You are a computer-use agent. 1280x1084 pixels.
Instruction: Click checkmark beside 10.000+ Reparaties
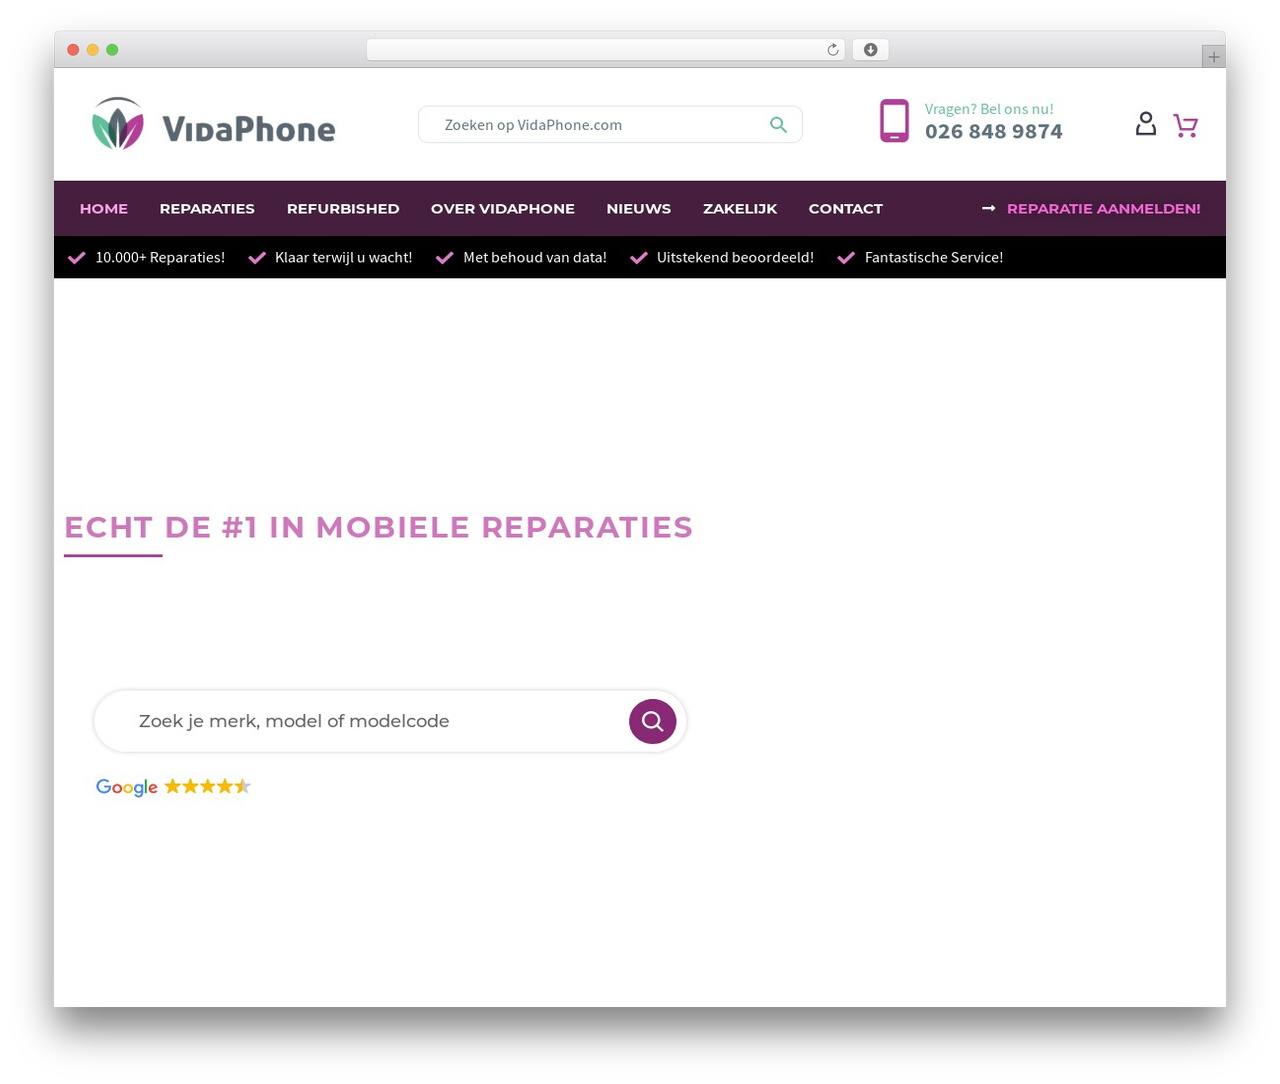(76, 258)
